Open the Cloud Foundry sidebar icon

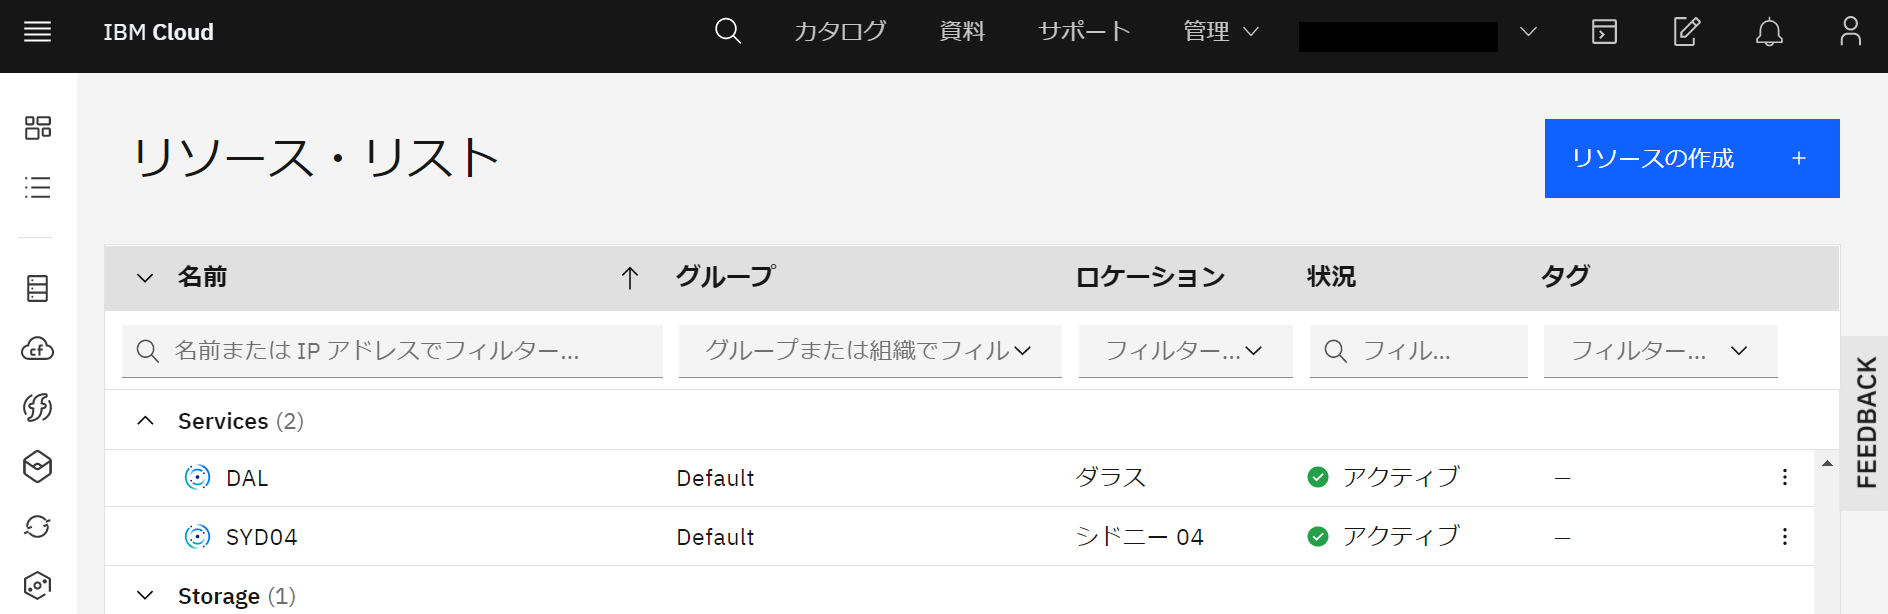coord(37,349)
